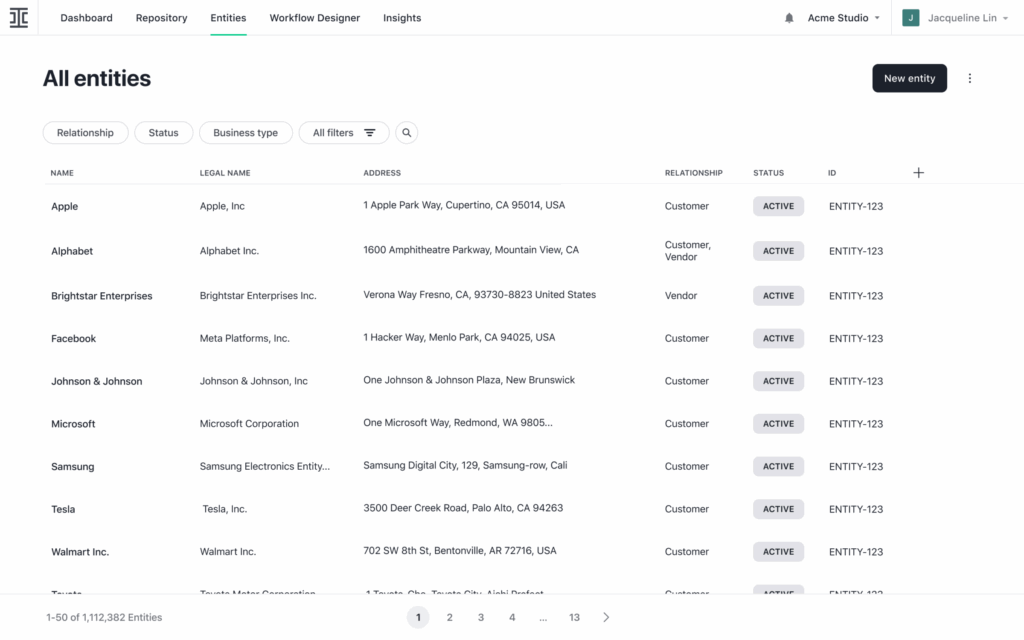Create a new entity

pyautogui.click(x=909, y=78)
